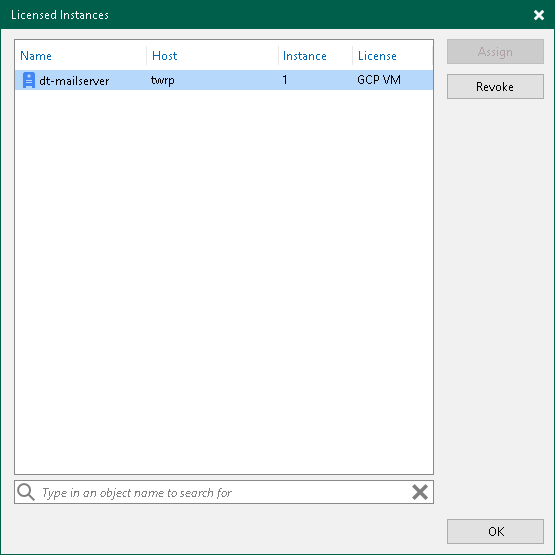Click the twrp host cell
The height and width of the screenshot is (555, 555).
pyautogui.click(x=162, y=80)
